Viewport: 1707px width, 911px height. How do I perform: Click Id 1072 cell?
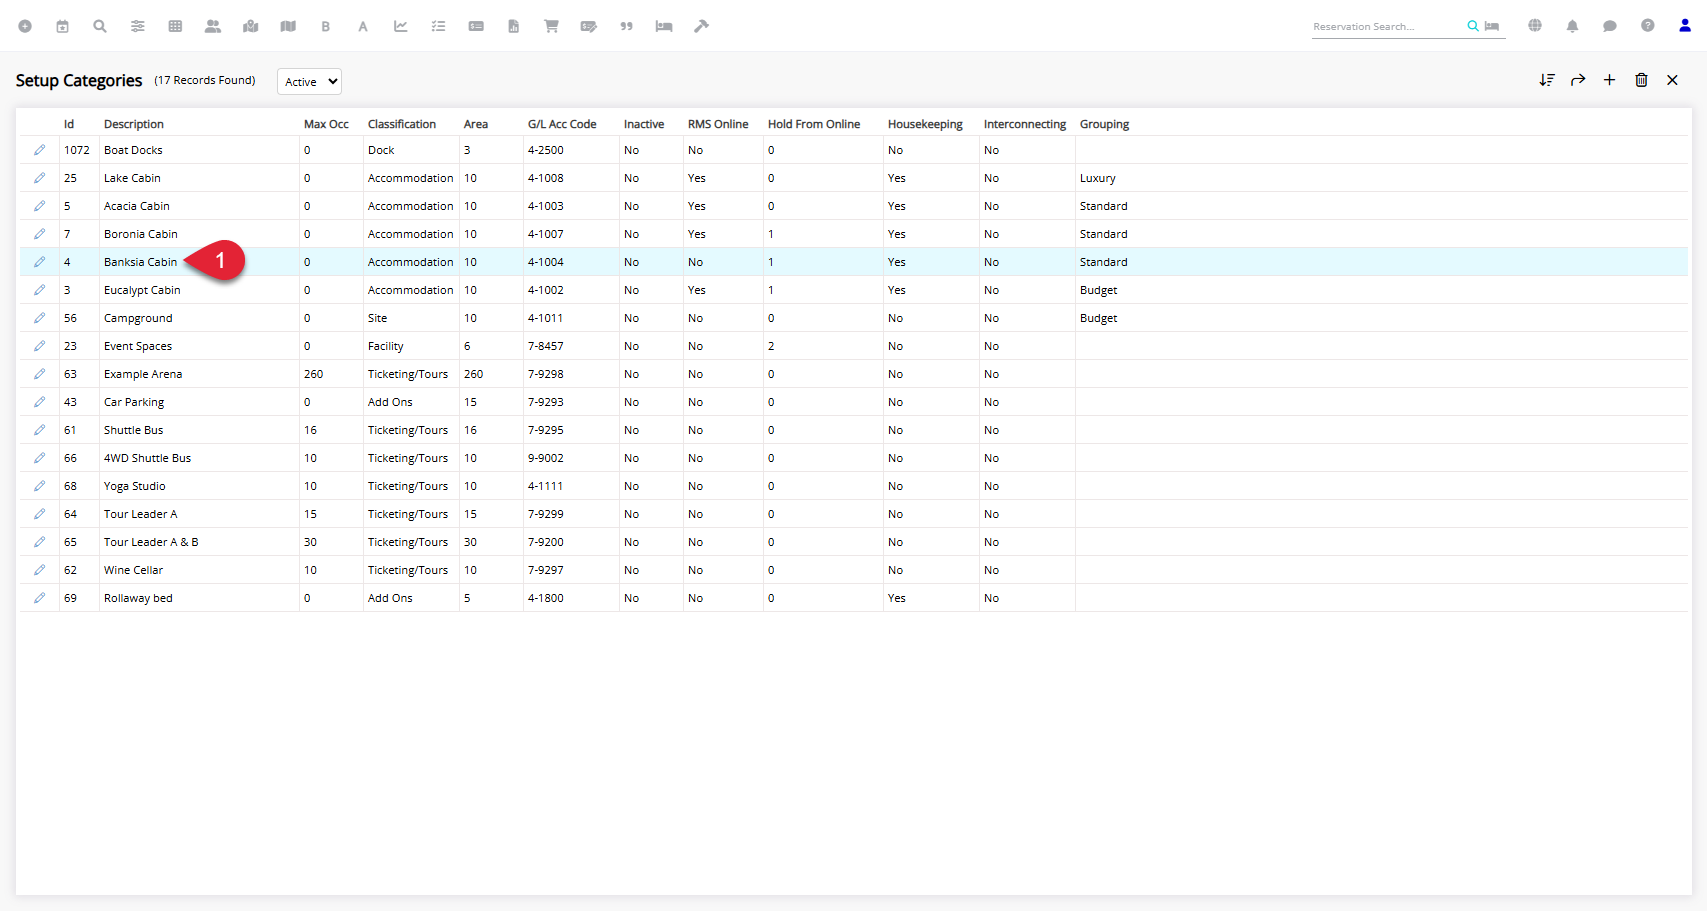77,150
